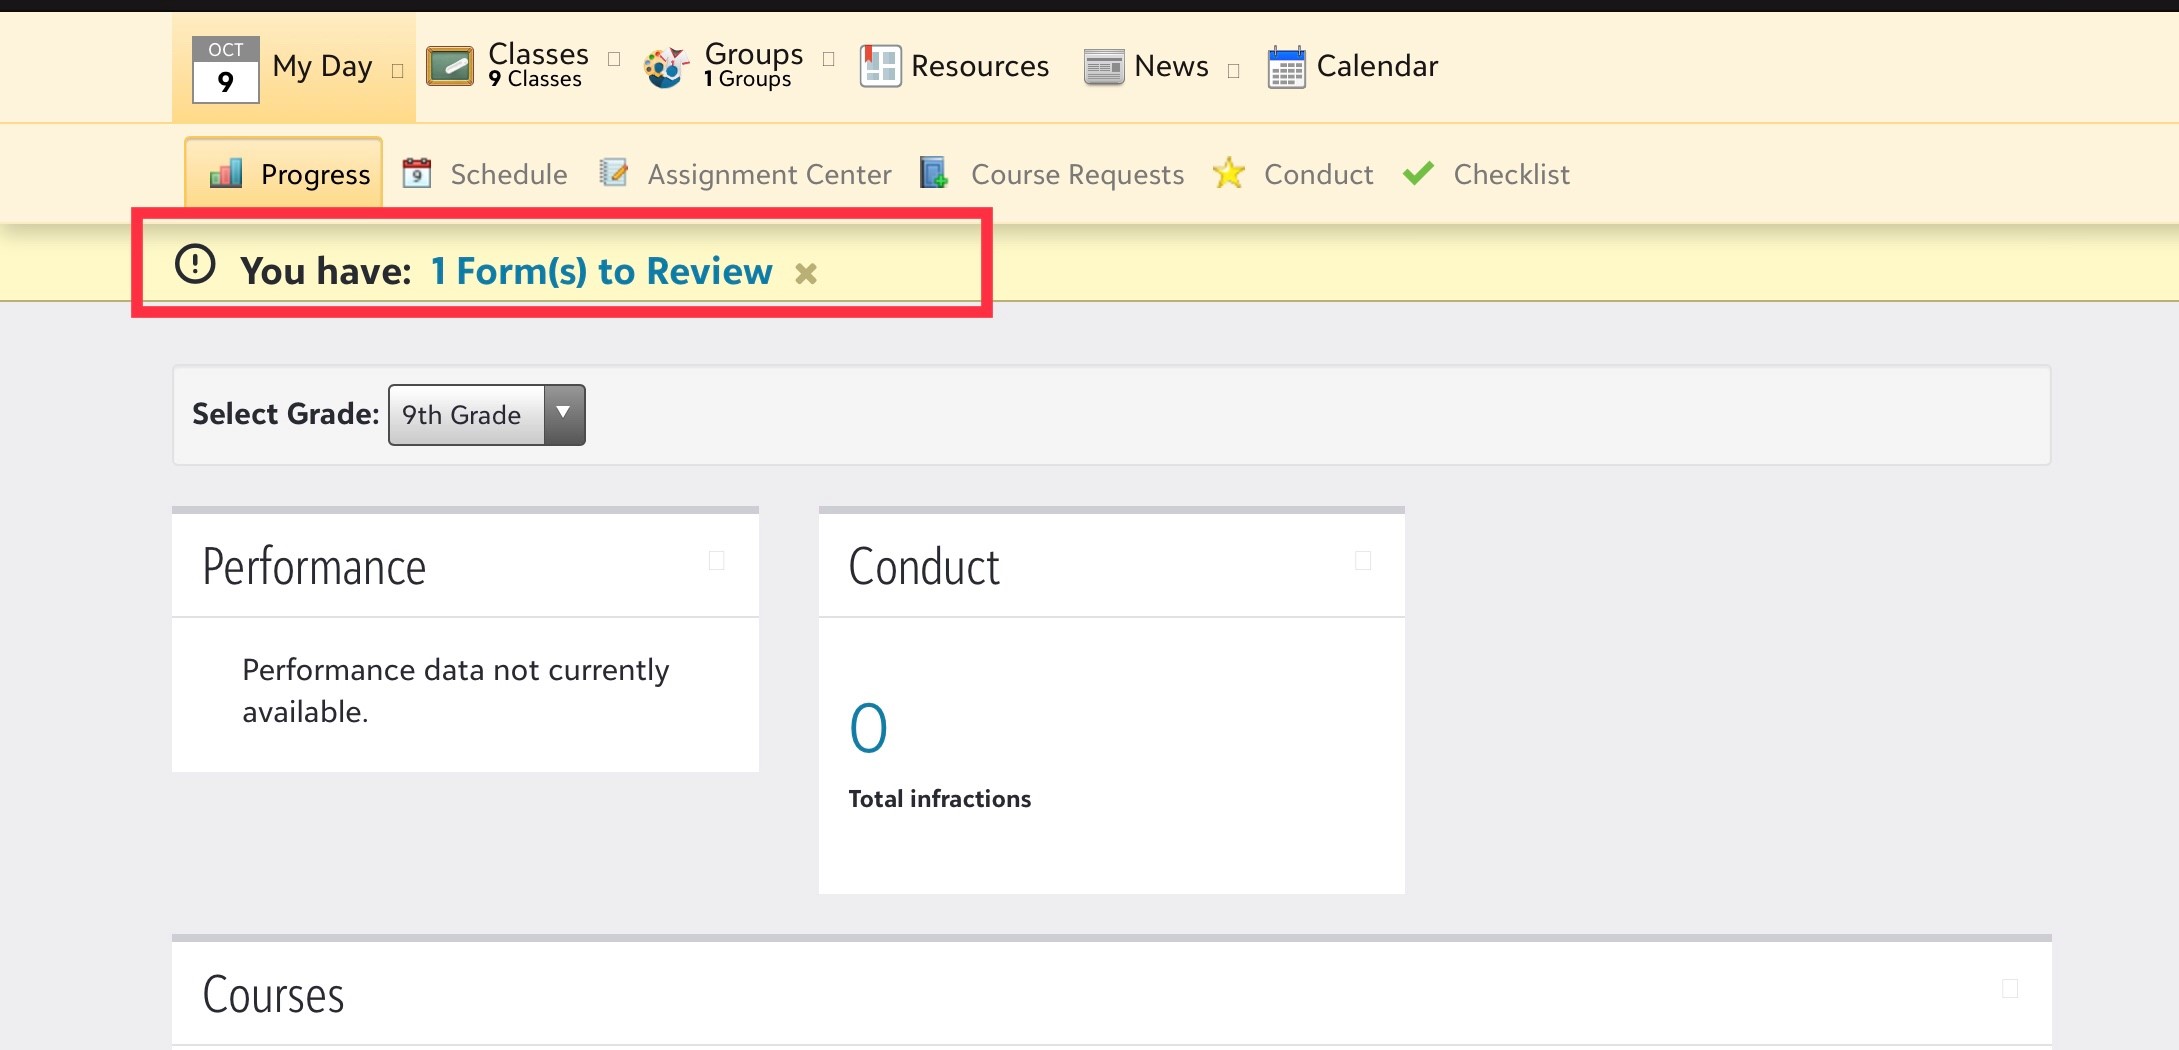
Task: Click the Schedule calendar icon
Action: (x=417, y=173)
